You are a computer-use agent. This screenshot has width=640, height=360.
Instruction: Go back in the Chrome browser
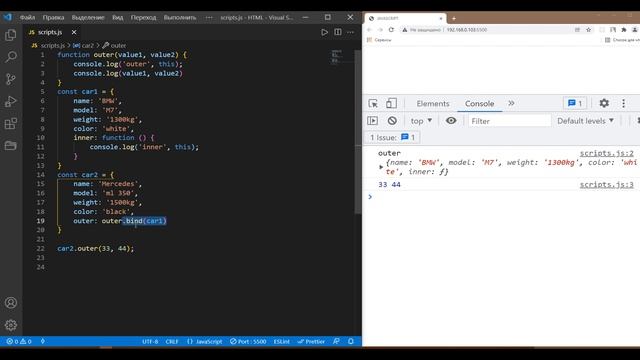[x=369, y=30]
